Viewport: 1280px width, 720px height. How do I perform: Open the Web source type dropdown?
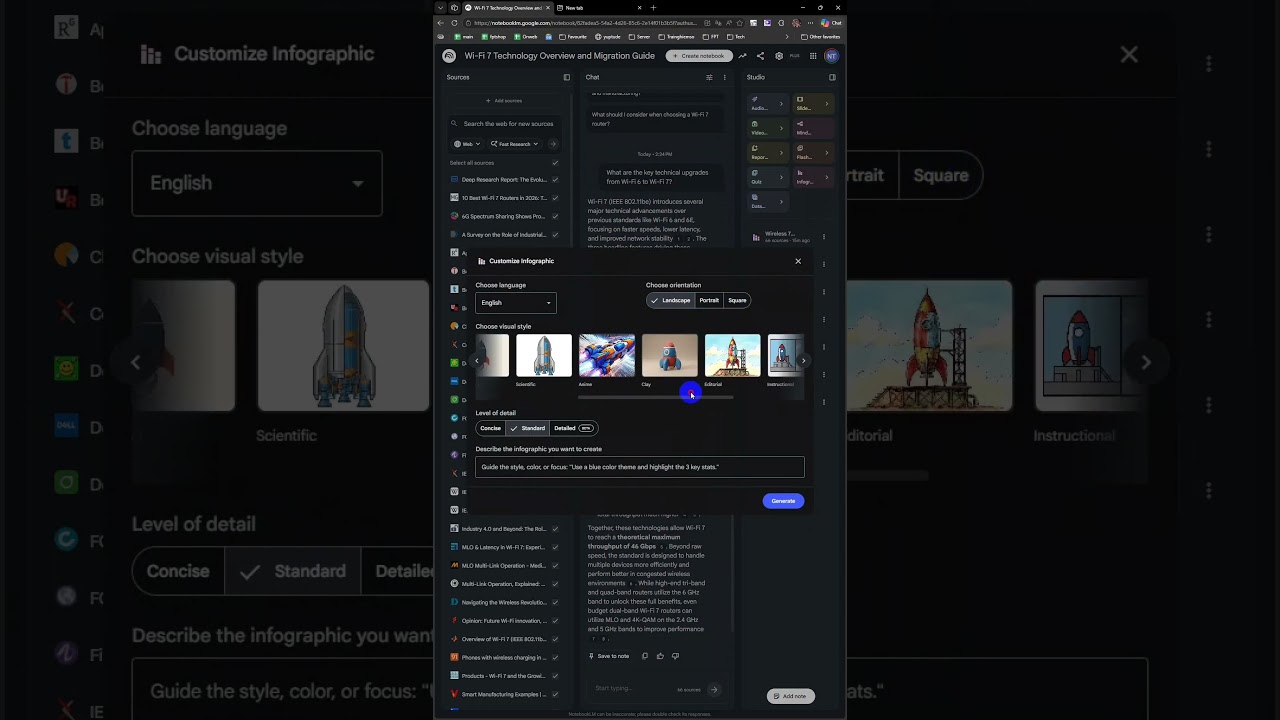click(x=466, y=144)
